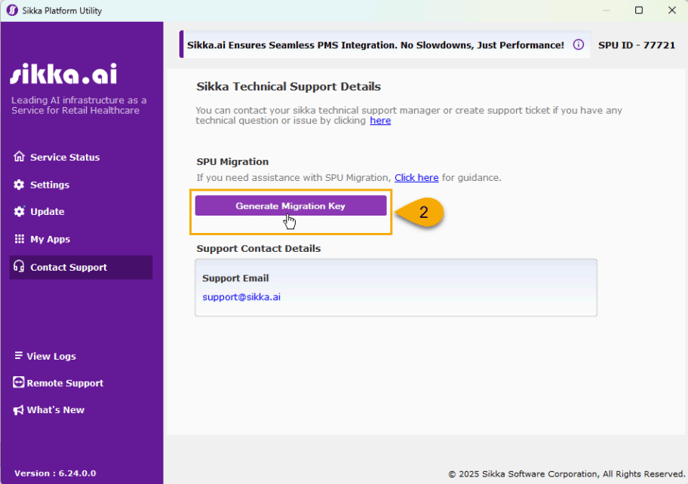688x484 pixels.
Task: Follow the 'here' support ticket link
Action: [x=380, y=121]
